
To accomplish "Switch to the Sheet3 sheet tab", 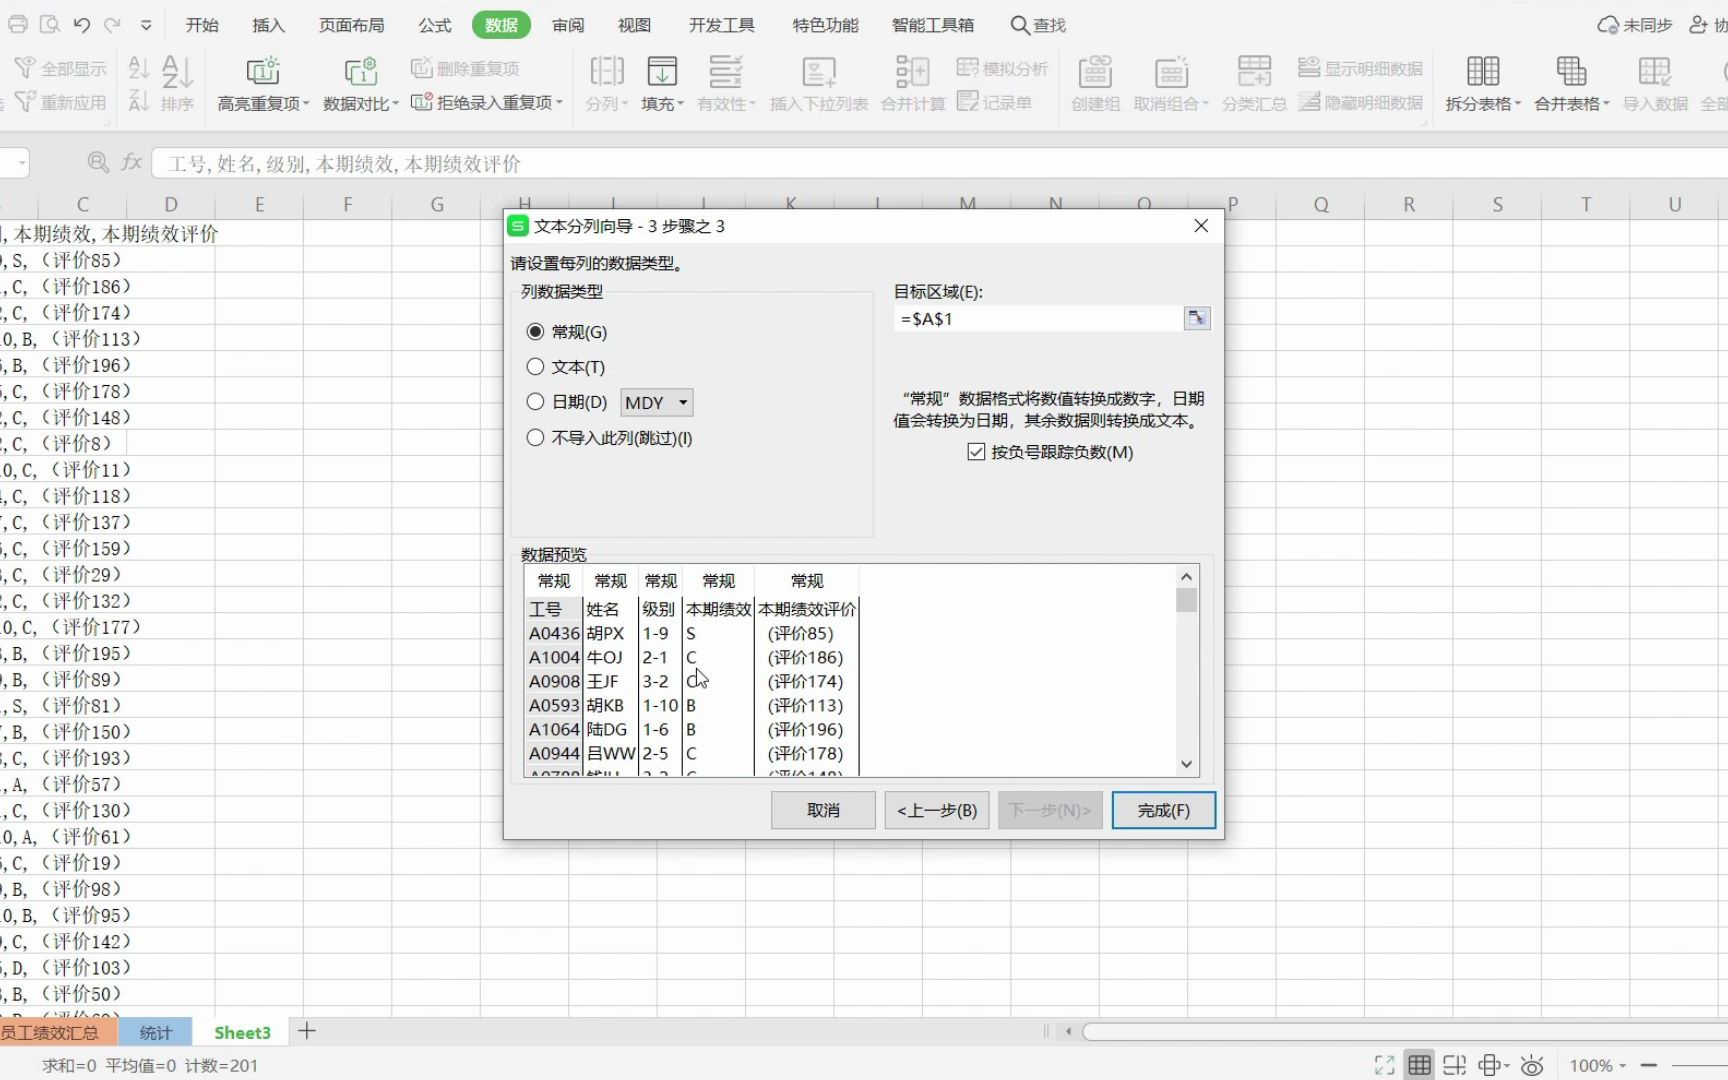I will coord(242,1032).
